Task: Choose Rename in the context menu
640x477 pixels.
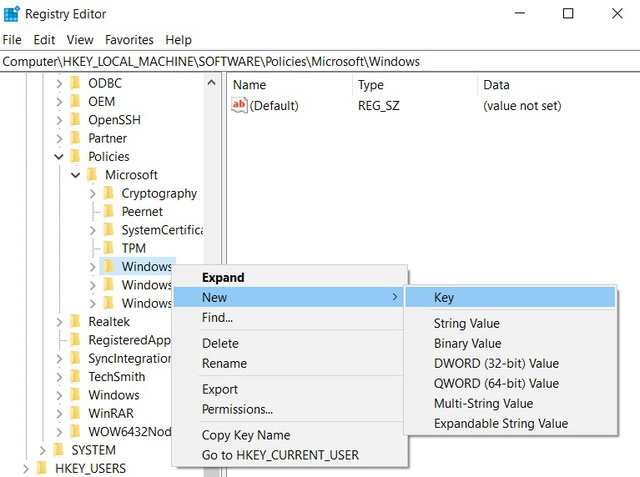Action: (290, 363)
